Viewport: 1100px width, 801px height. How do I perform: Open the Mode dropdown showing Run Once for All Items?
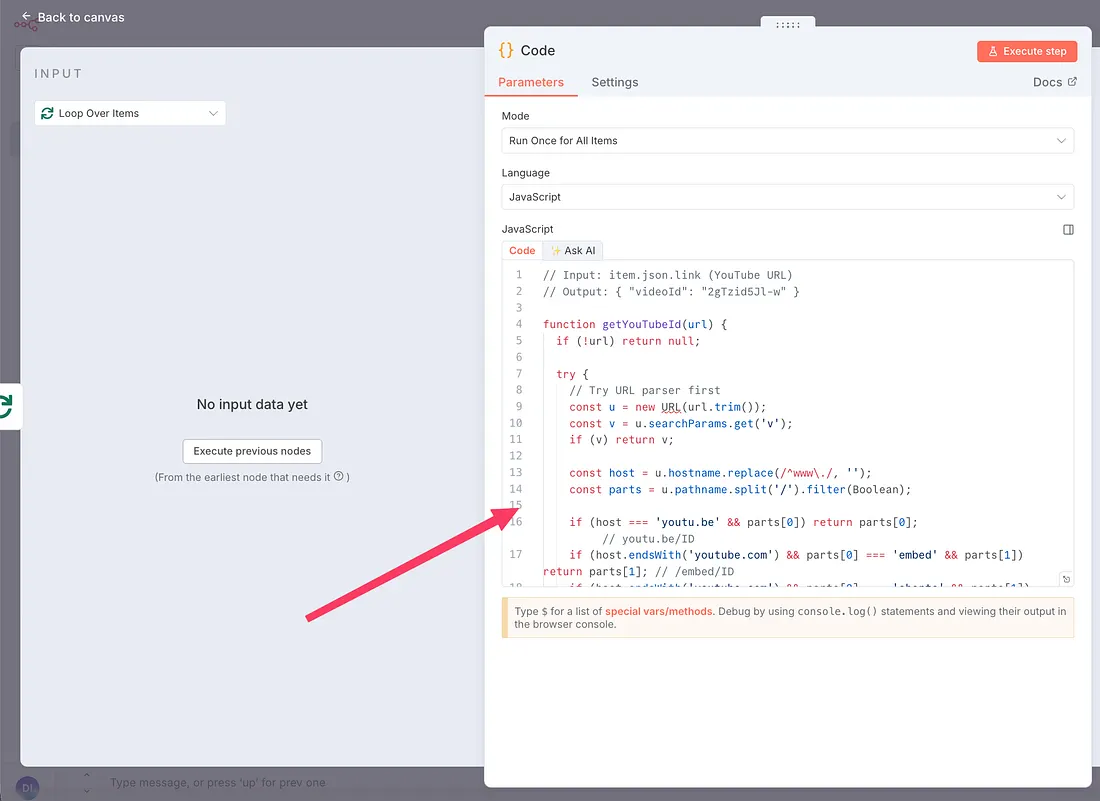tap(787, 141)
